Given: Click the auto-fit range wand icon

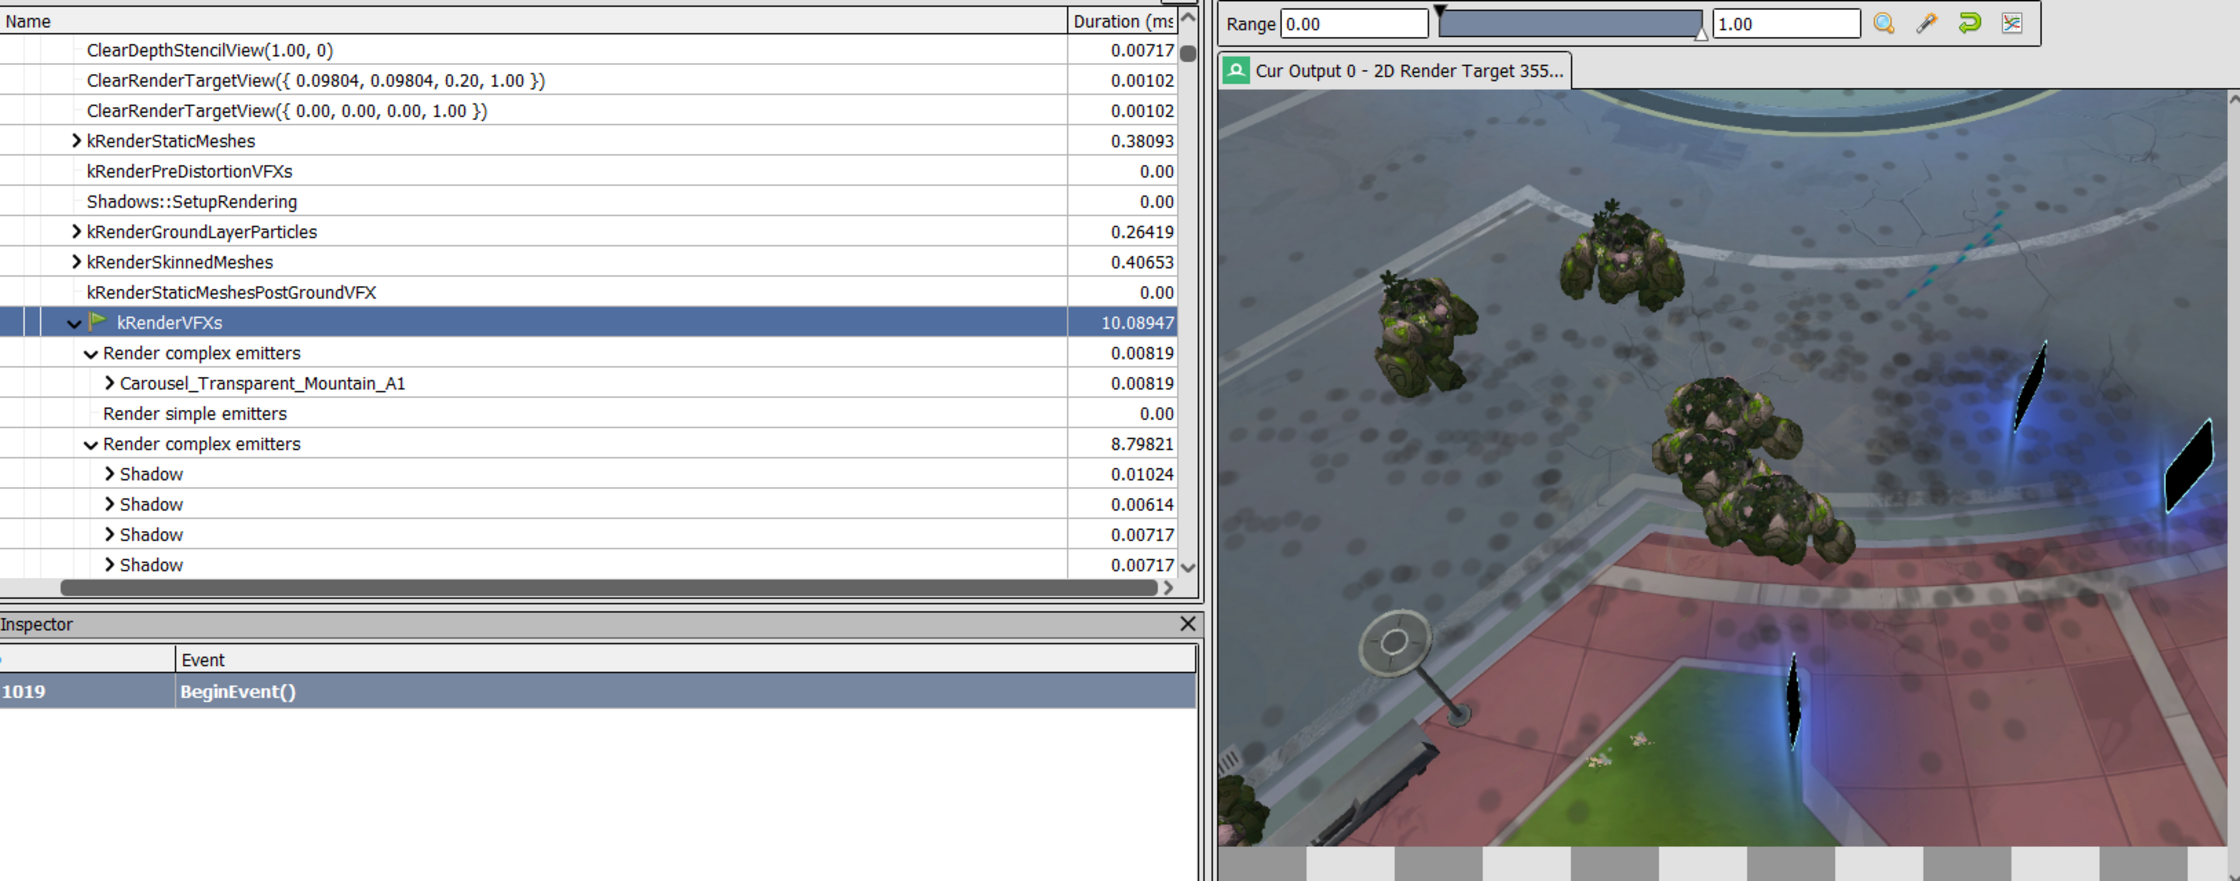Looking at the screenshot, I should click(1927, 23).
